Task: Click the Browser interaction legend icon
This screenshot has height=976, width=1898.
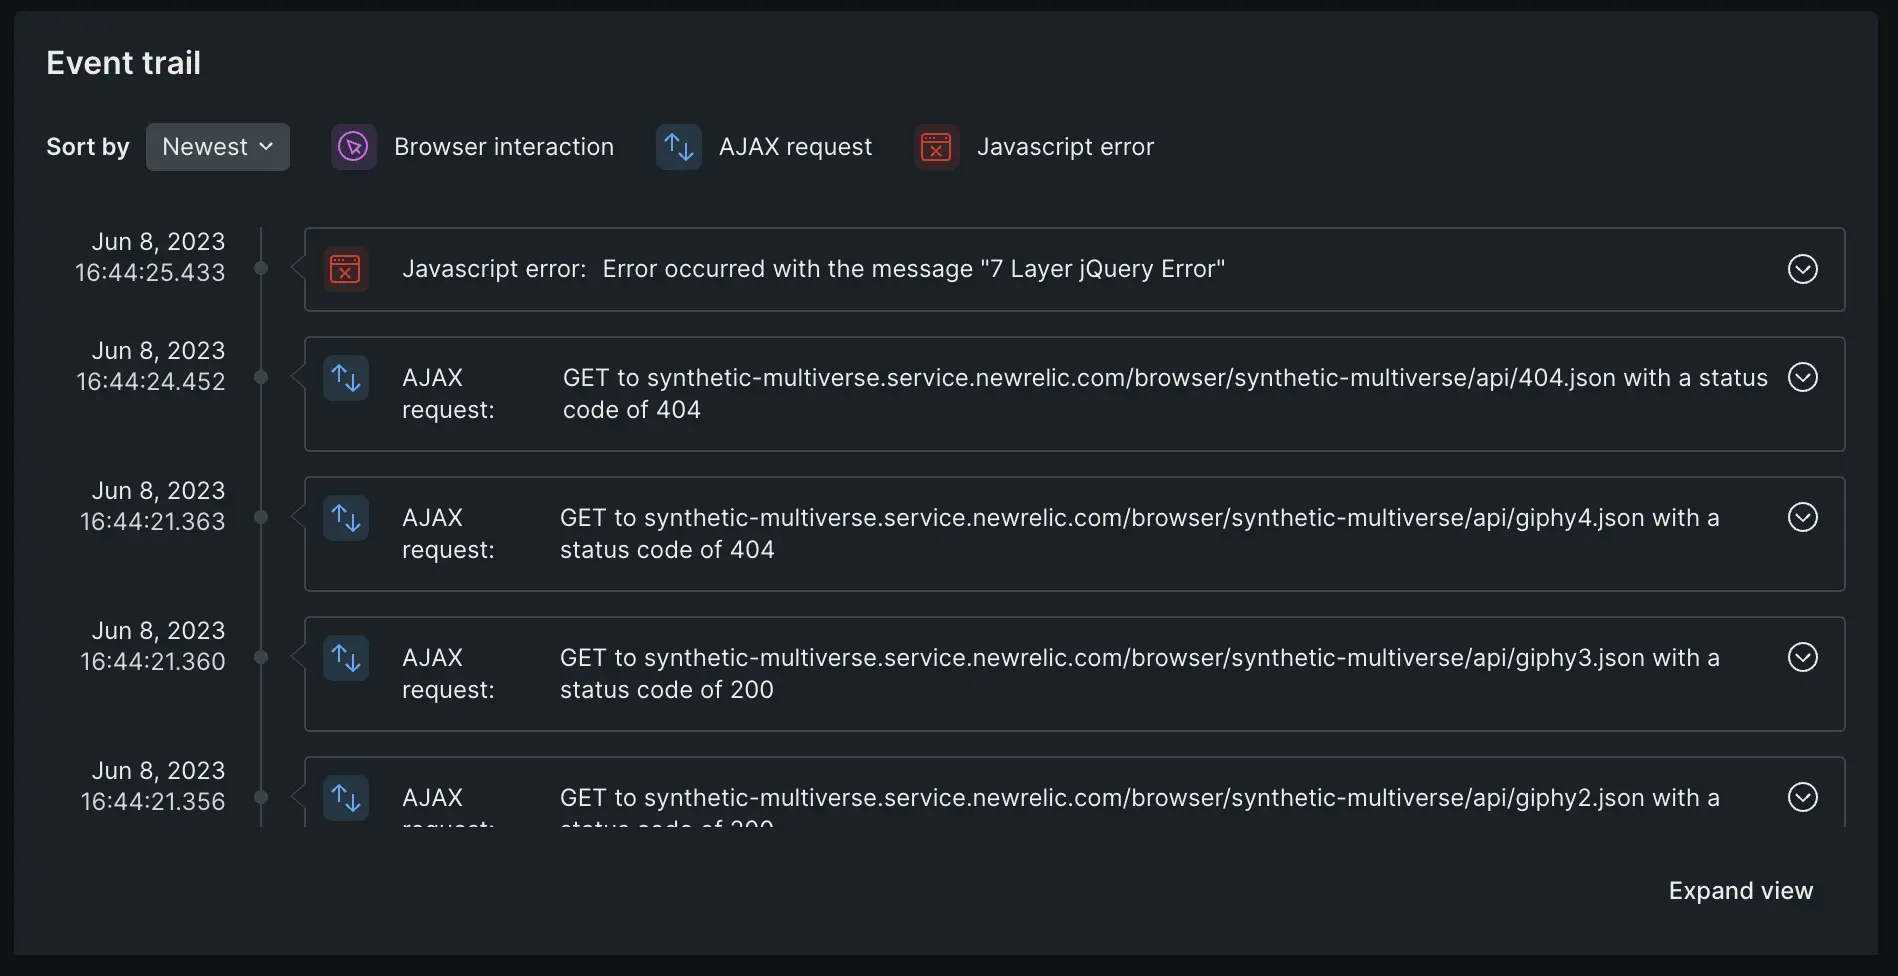Action: [x=353, y=147]
